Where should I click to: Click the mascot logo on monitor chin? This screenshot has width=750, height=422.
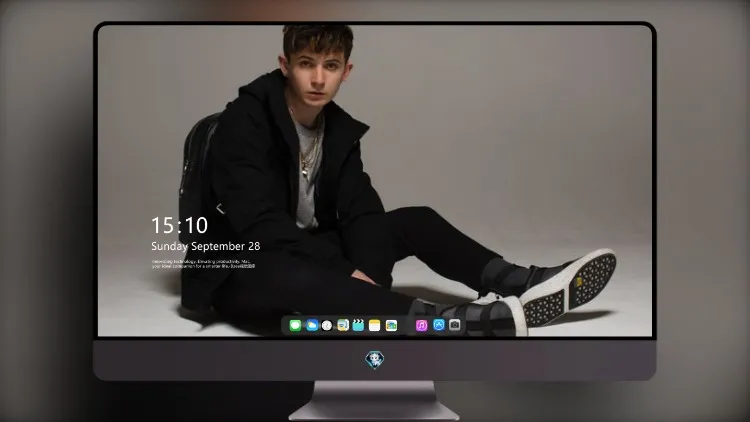click(375, 360)
